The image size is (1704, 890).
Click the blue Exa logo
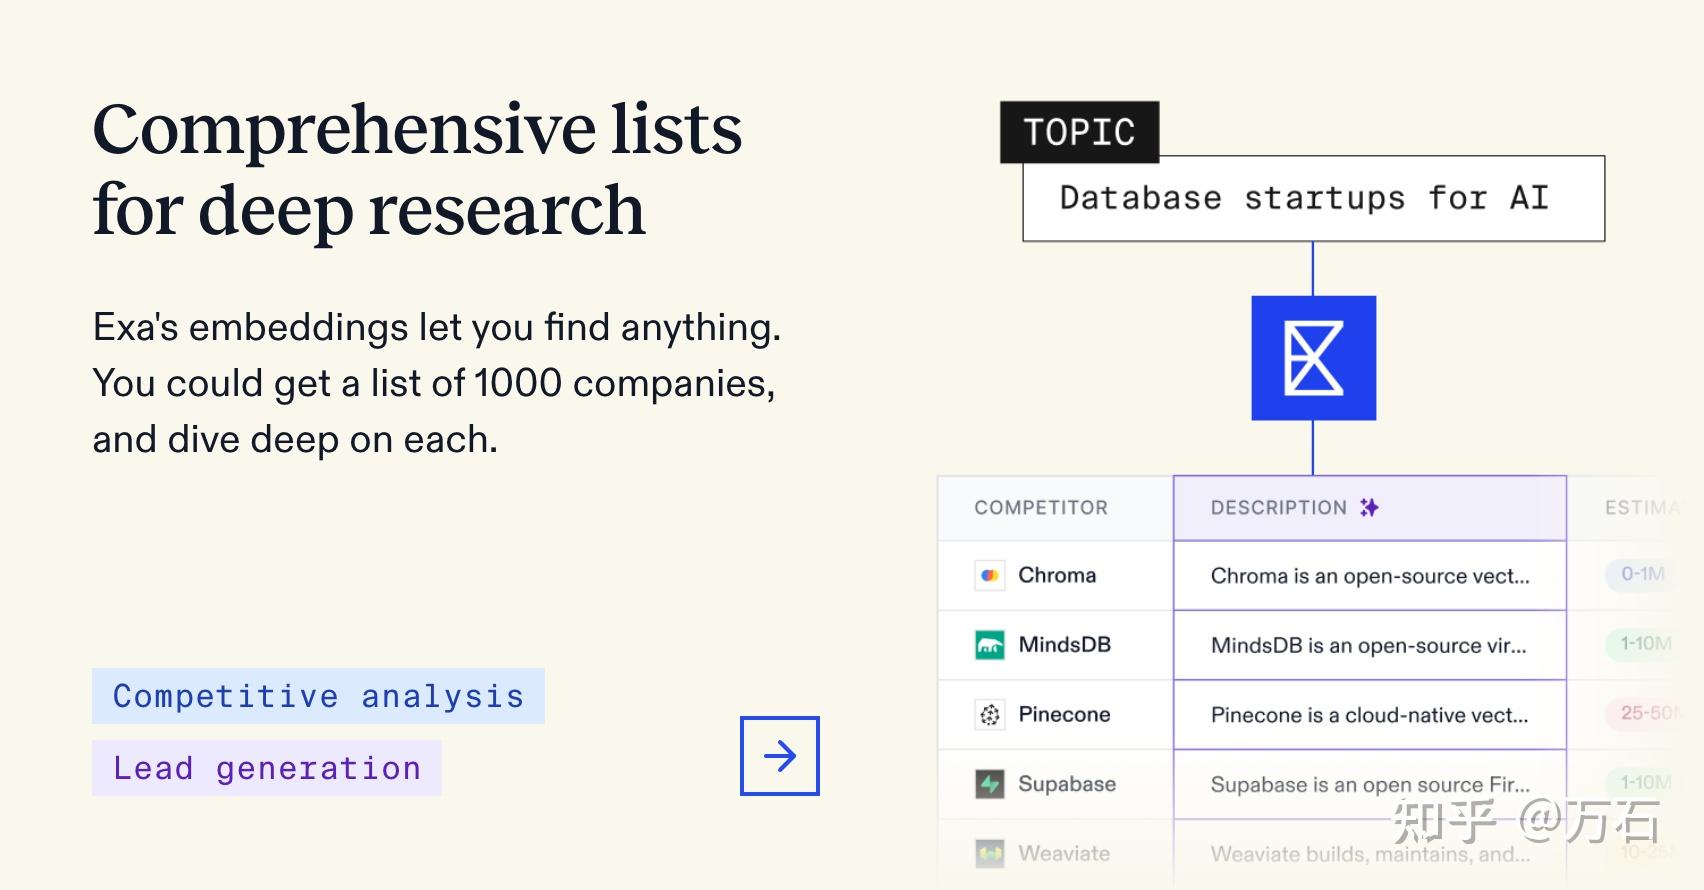tap(1313, 358)
